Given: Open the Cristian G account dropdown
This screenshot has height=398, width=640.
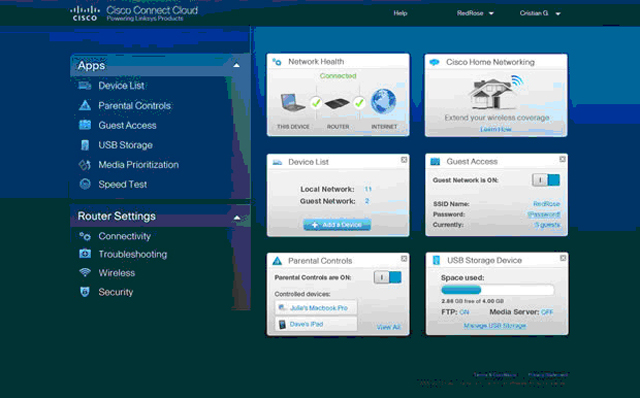Looking at the screenshot, I should click(x=540, y=13).
